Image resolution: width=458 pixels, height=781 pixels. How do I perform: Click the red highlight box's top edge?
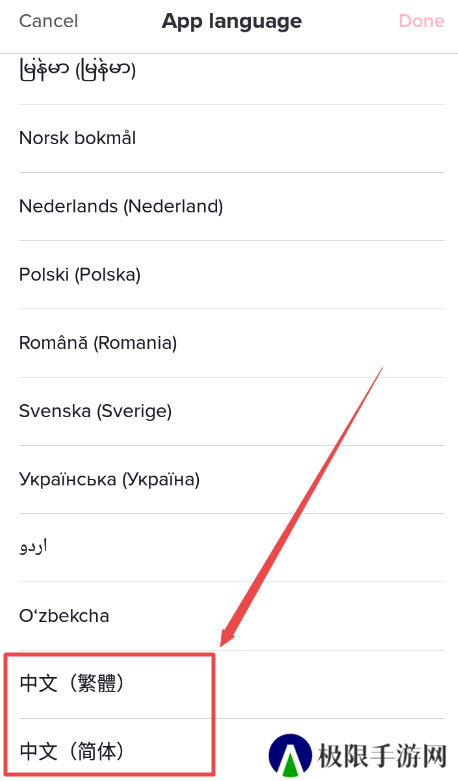(110, 654)
